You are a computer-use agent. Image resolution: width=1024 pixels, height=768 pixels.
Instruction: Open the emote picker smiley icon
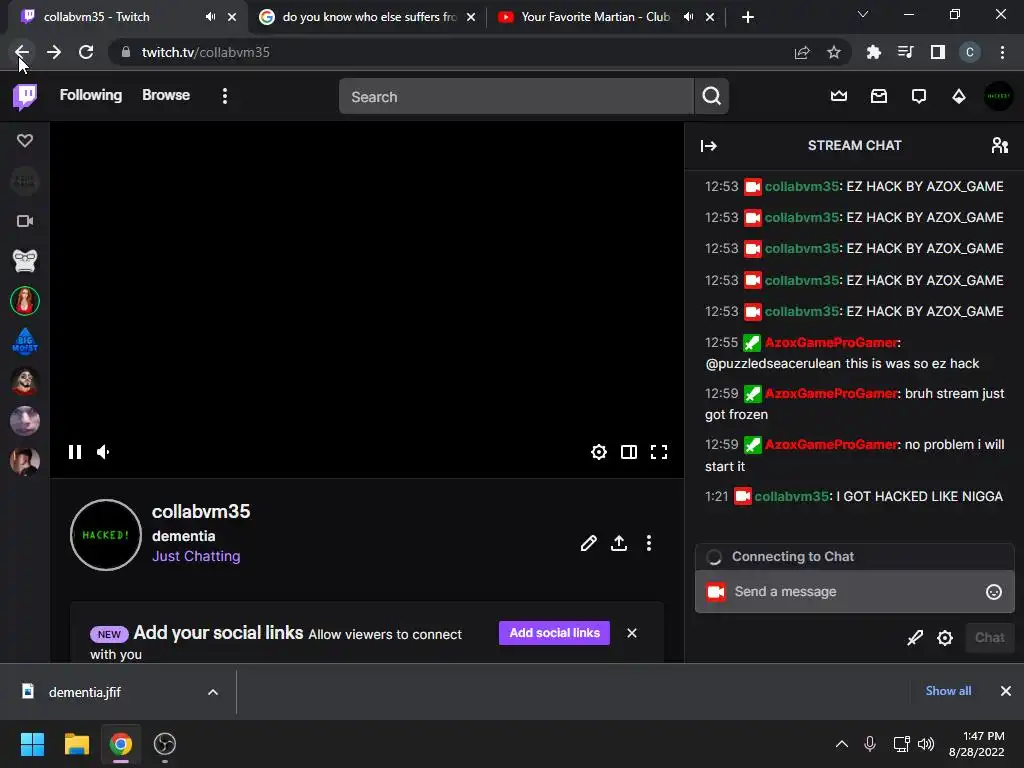(993, 592)
